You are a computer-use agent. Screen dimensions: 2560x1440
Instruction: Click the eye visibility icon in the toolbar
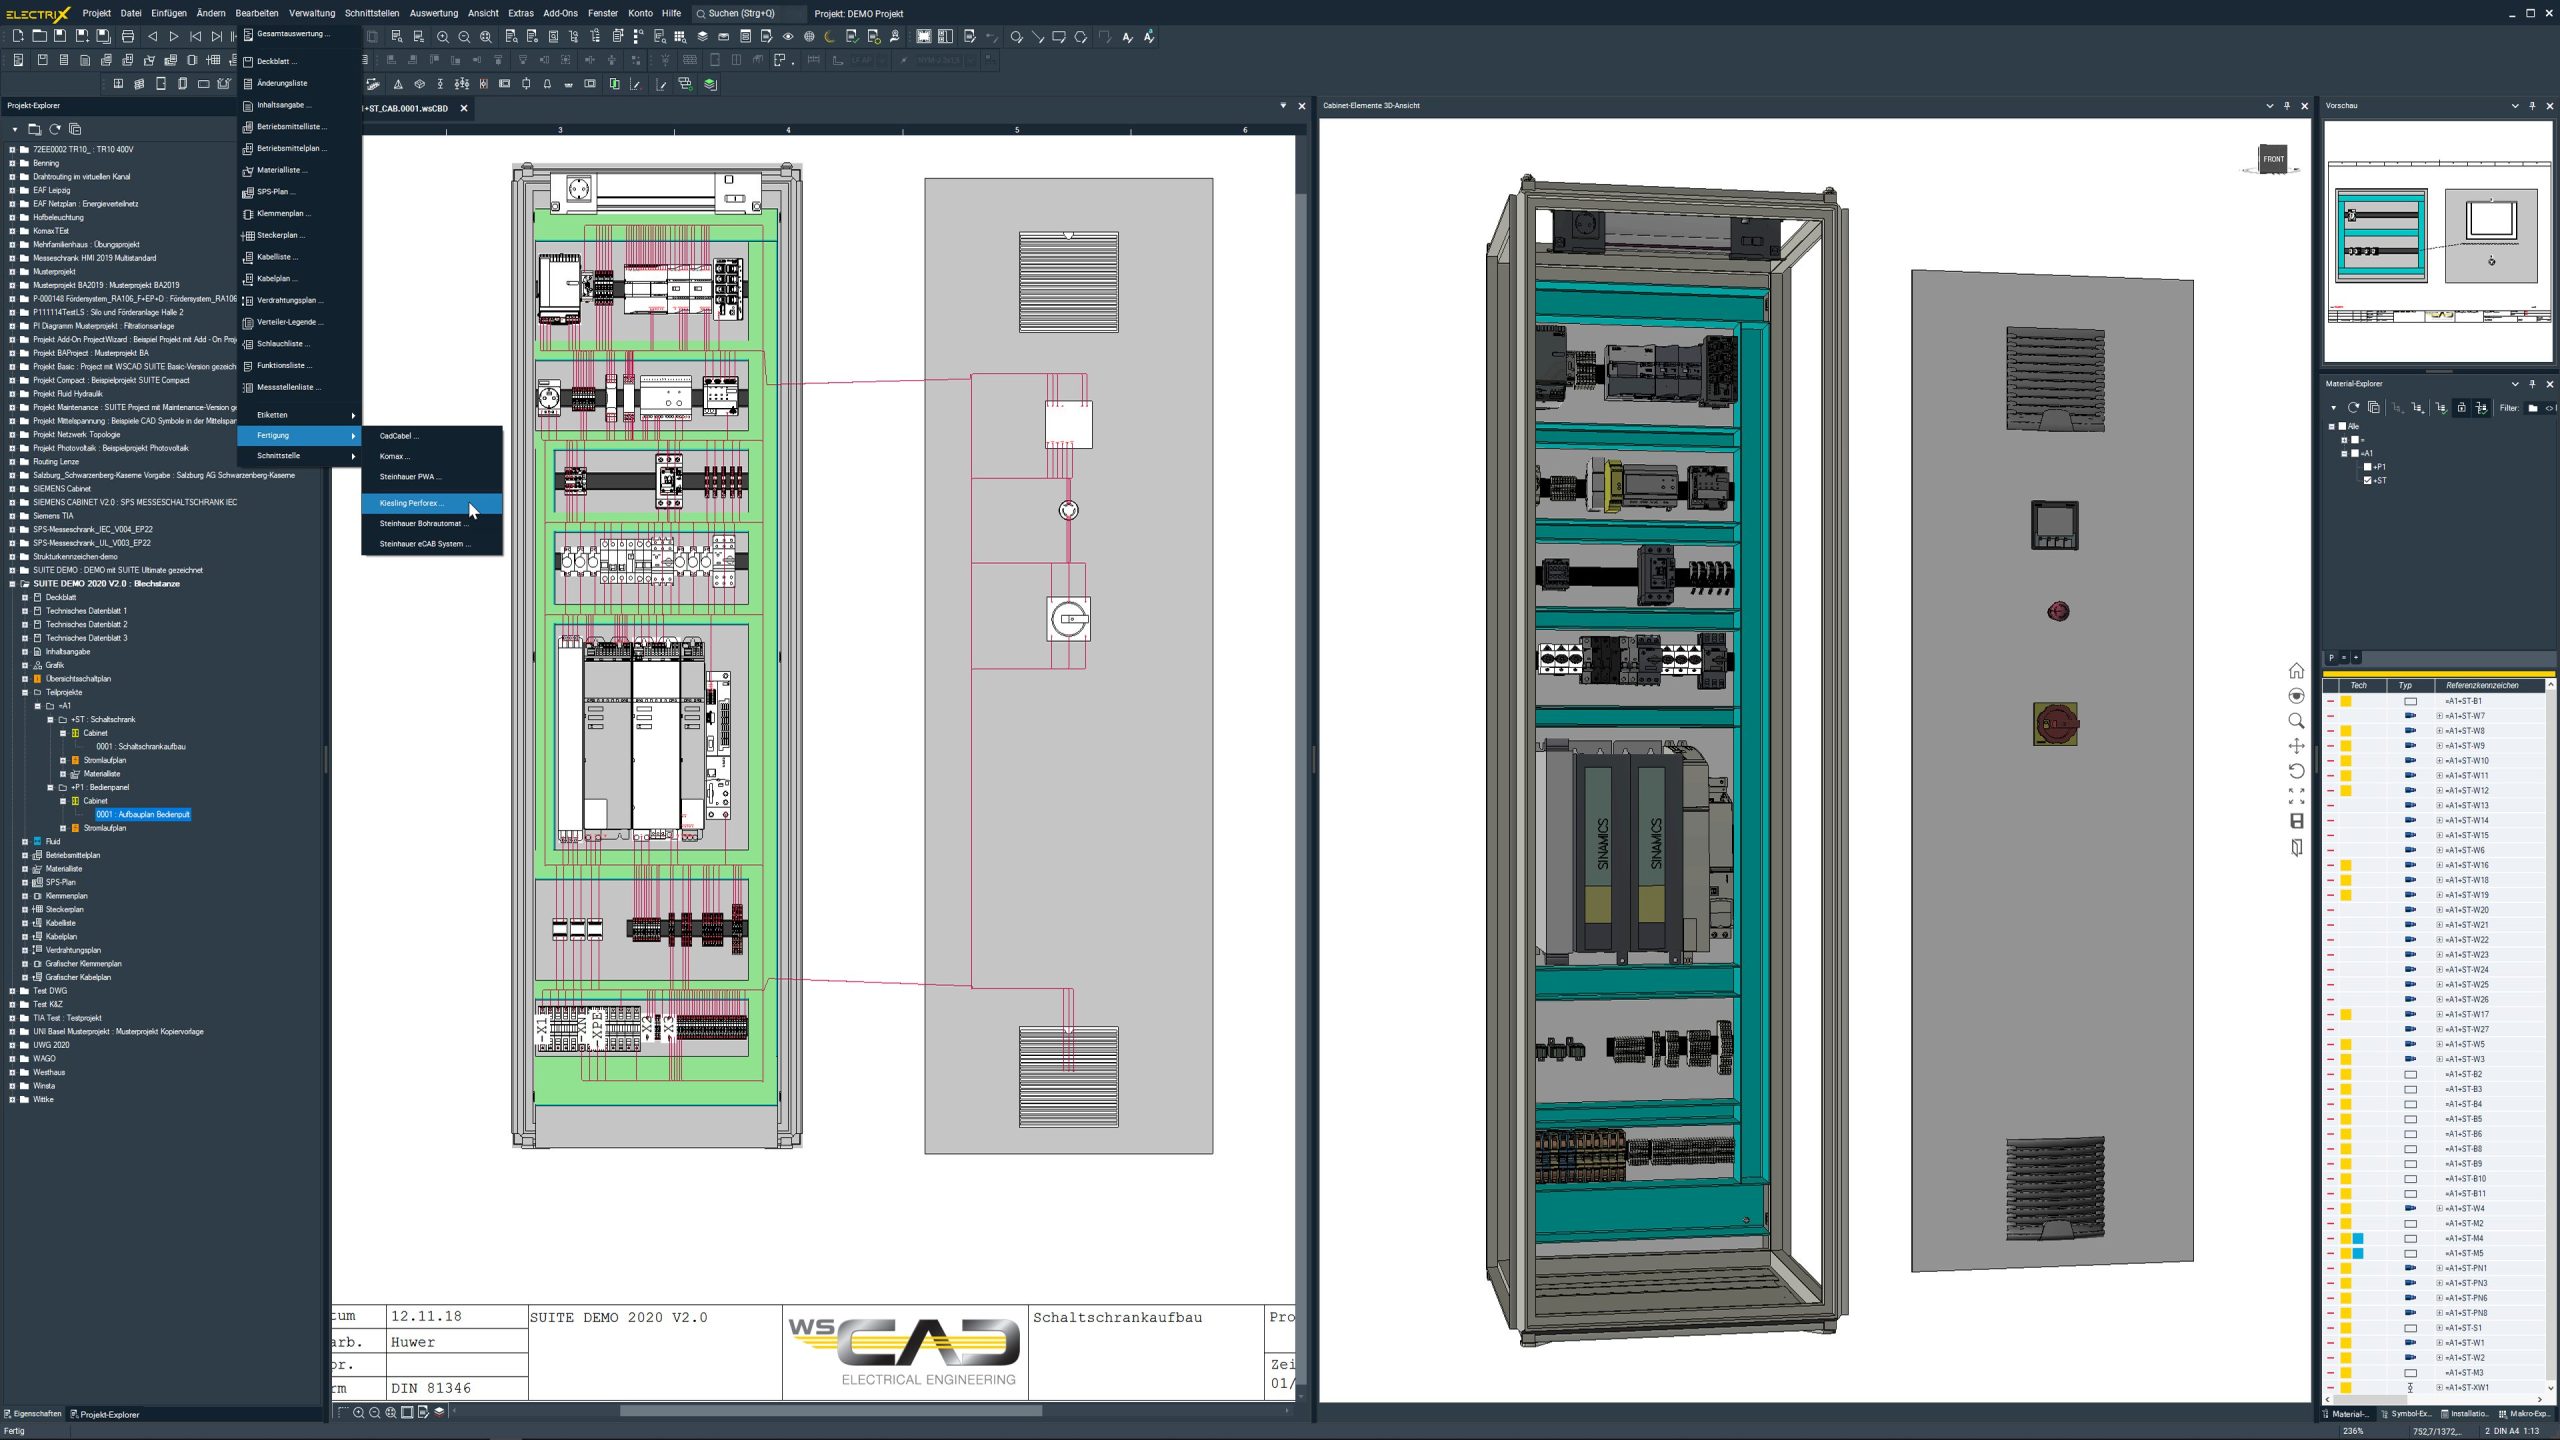pos(788,37)
